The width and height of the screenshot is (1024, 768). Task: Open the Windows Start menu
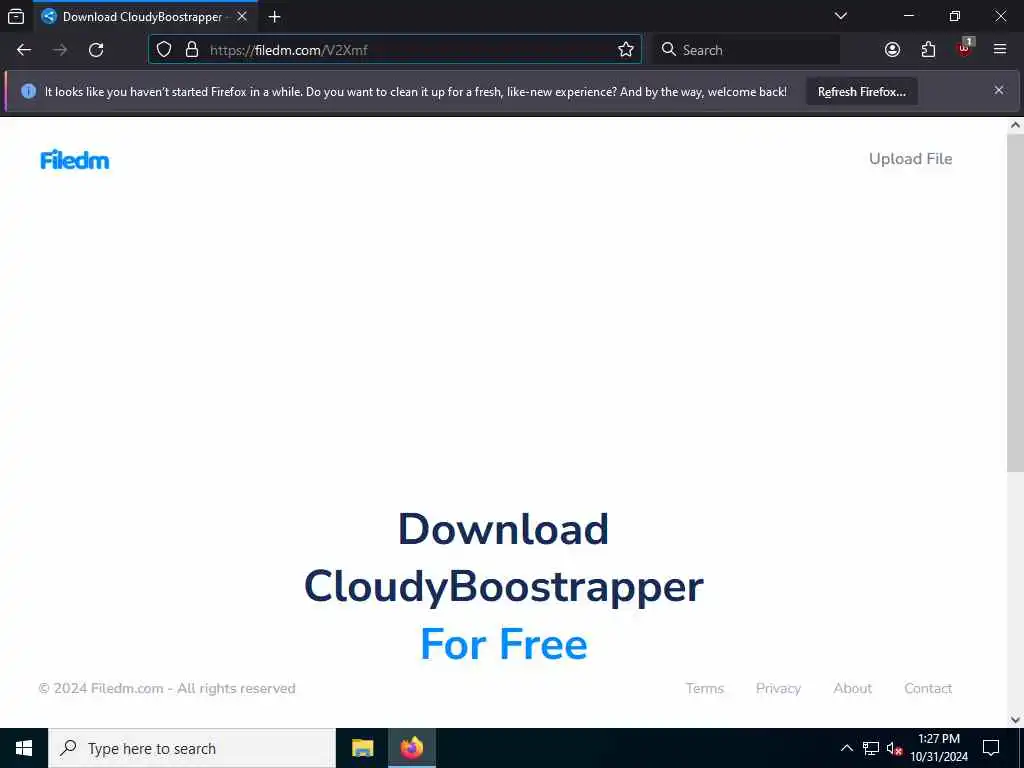tap(24, 748)
